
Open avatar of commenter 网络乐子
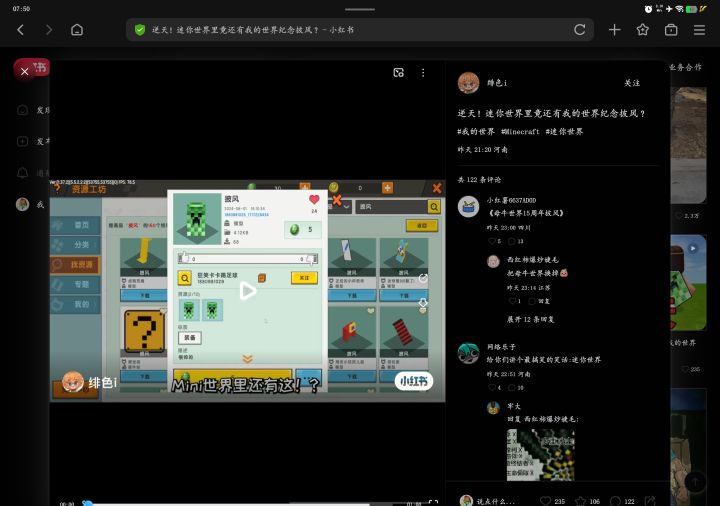tap(468, 353)
